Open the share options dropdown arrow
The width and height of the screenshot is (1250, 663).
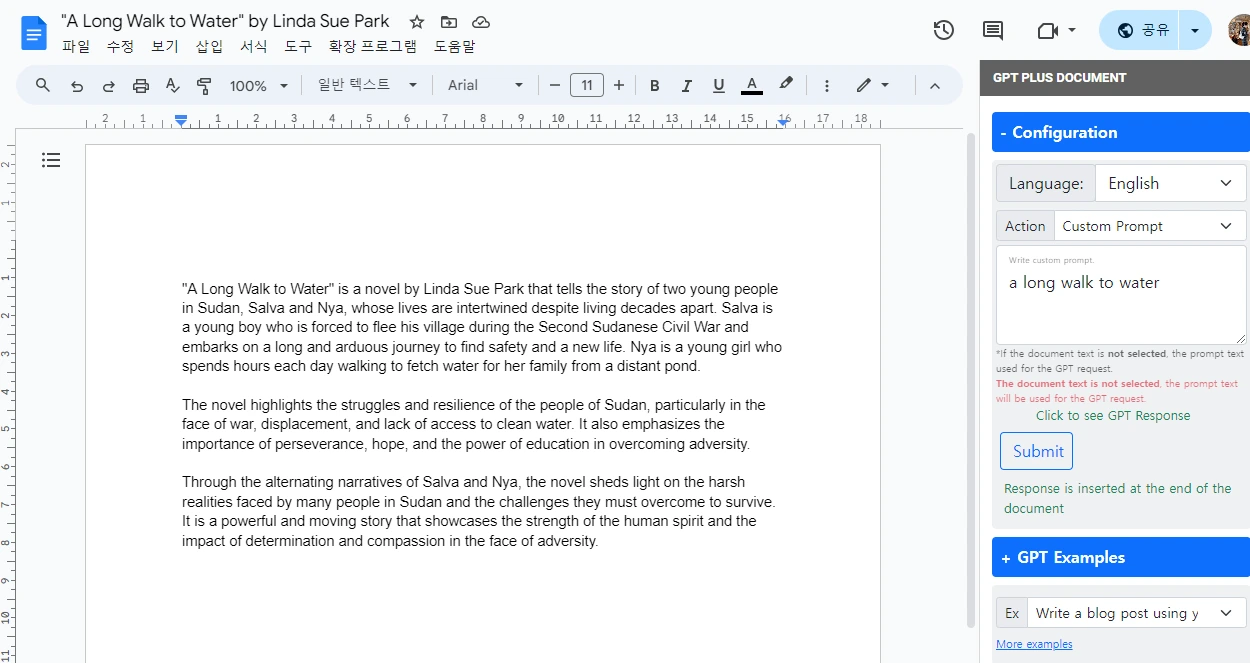(1195, 30)
